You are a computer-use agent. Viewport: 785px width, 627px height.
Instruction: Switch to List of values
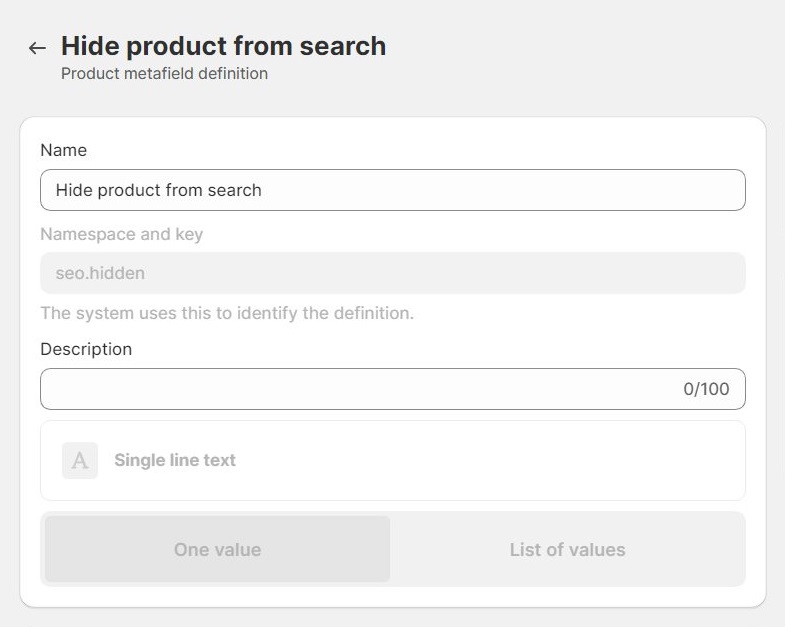[x=567, y=549]
